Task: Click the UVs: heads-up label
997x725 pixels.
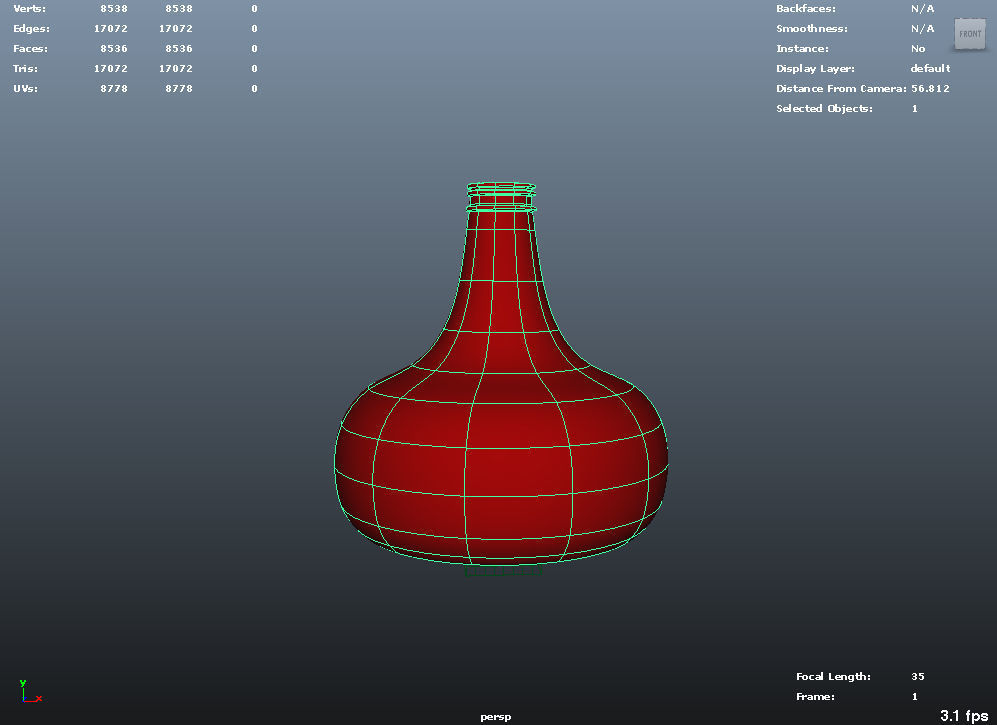Action: 25,88
